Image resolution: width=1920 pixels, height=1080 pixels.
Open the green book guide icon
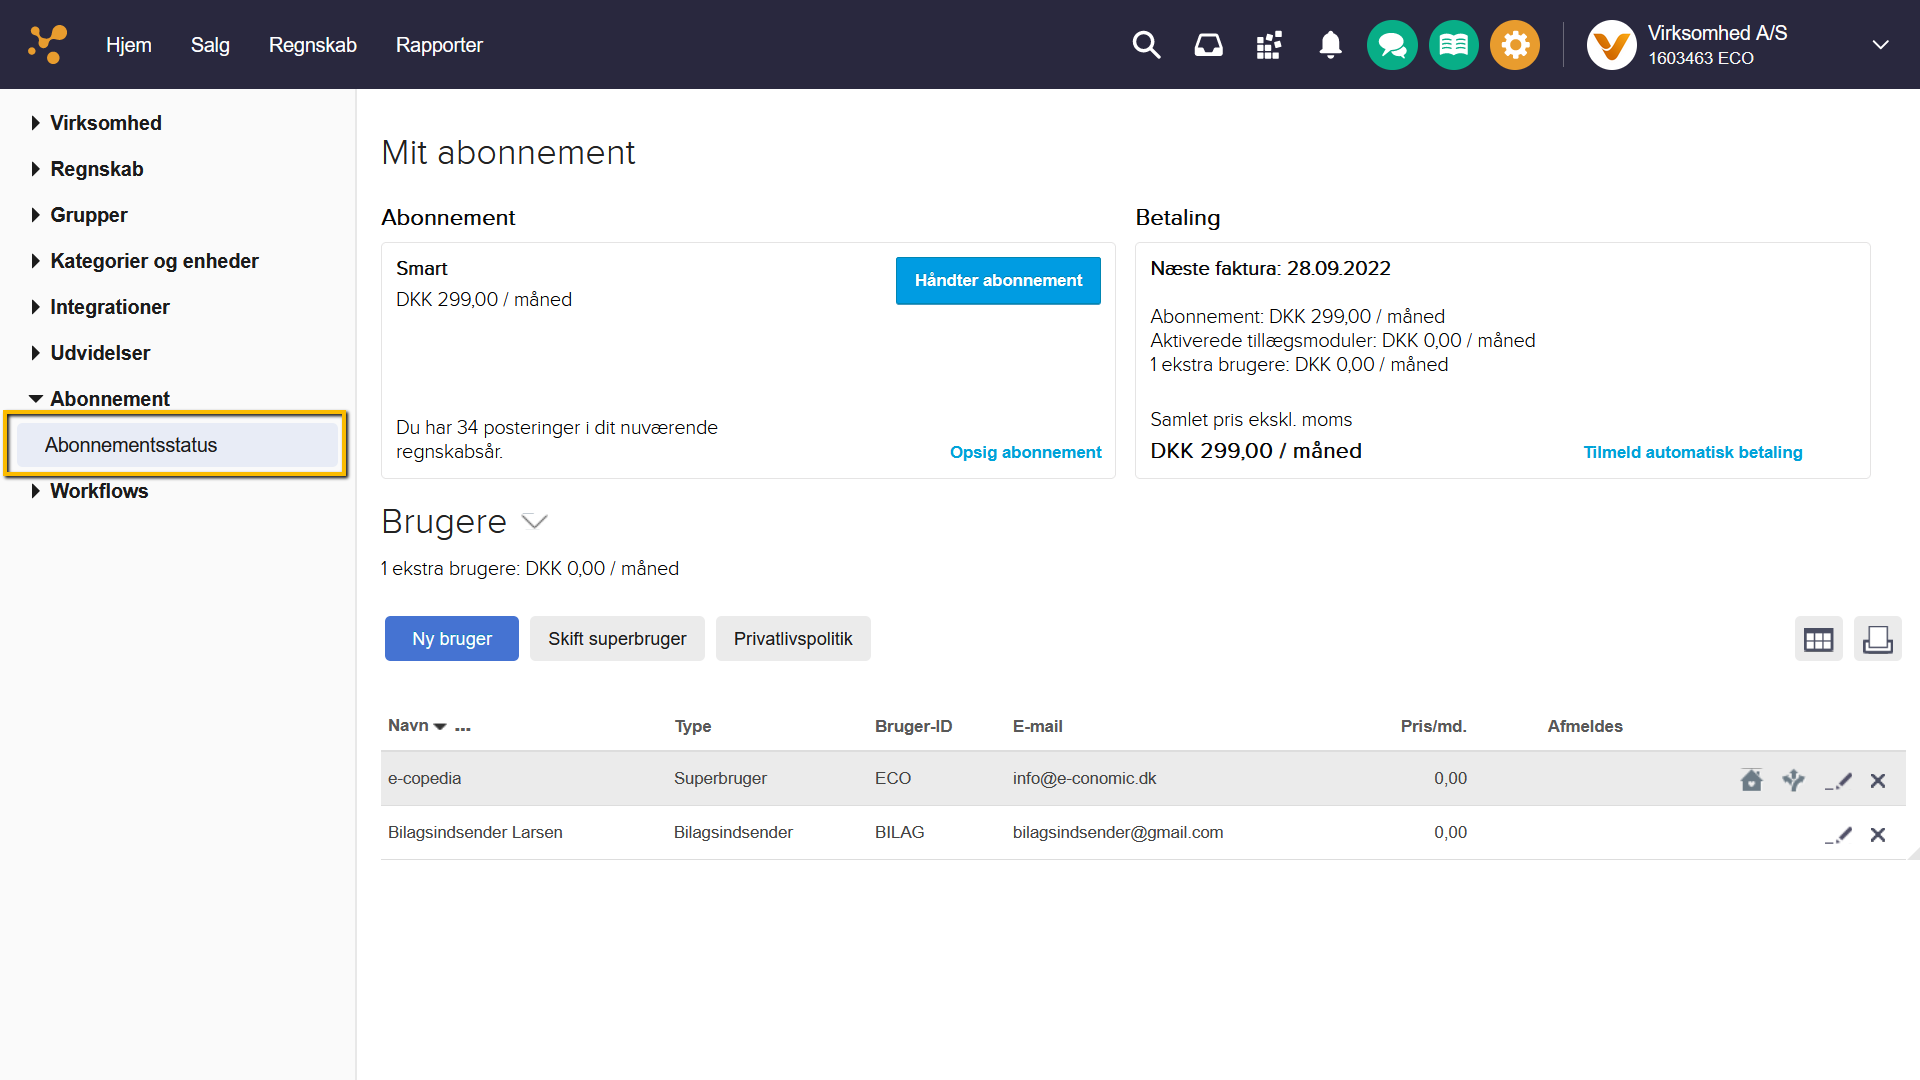click(1453, 45)
